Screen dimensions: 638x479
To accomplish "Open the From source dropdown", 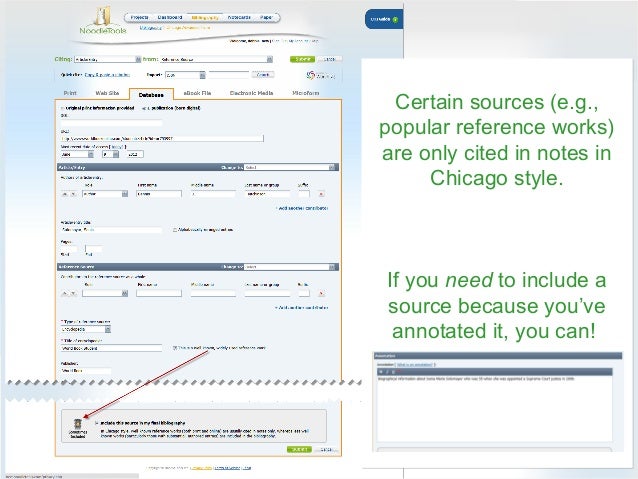I will pos(216,59).
